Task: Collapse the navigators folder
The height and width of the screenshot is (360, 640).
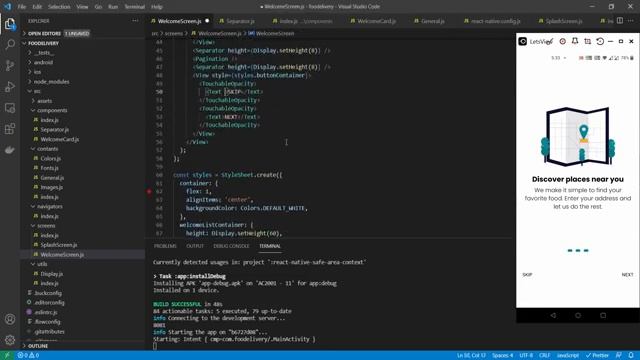Action: click(50, 207)
